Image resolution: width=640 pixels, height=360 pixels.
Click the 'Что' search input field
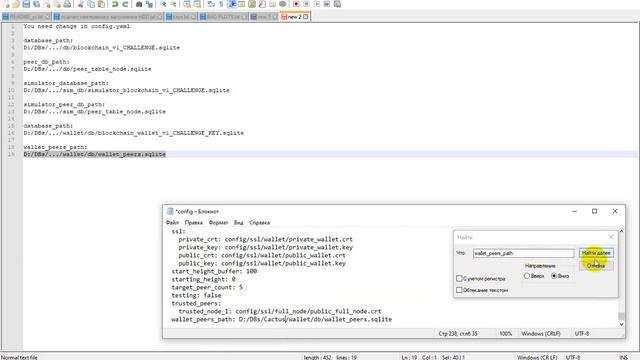523,253
